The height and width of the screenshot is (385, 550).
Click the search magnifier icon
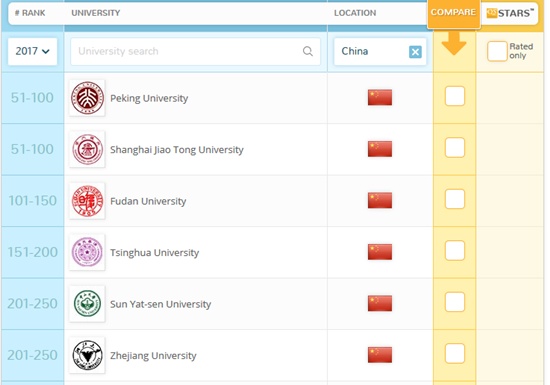(308, 51)
